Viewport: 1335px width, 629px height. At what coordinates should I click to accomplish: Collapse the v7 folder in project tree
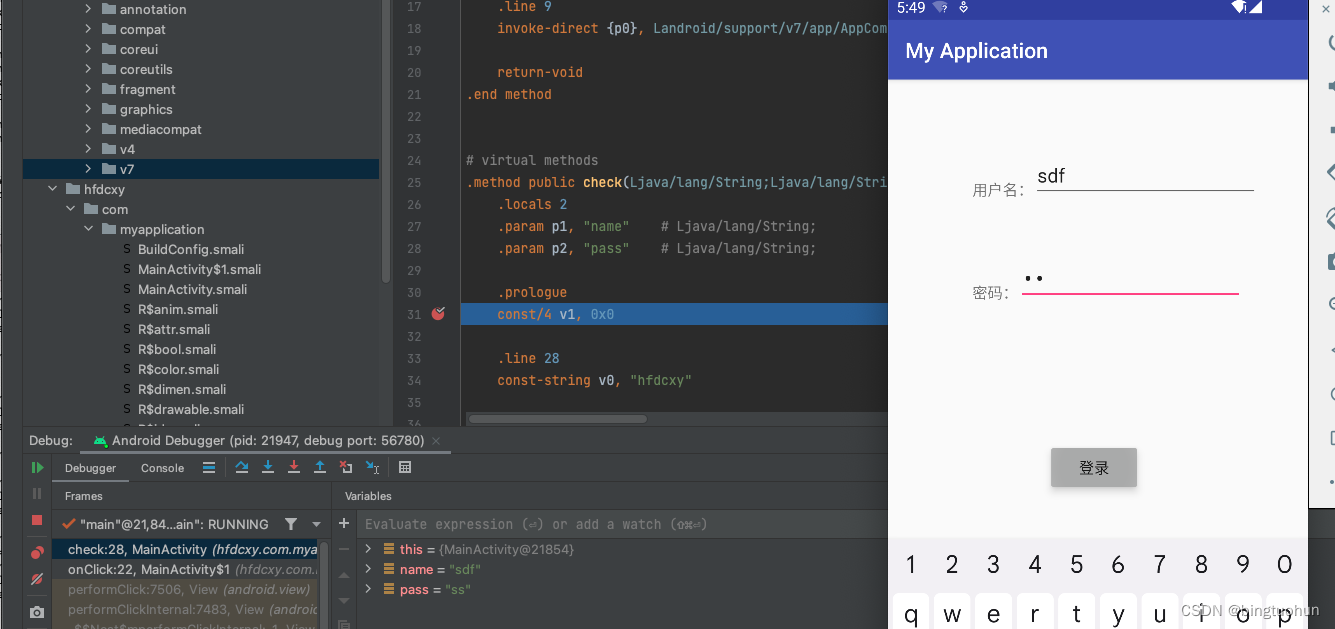[88, 169]
